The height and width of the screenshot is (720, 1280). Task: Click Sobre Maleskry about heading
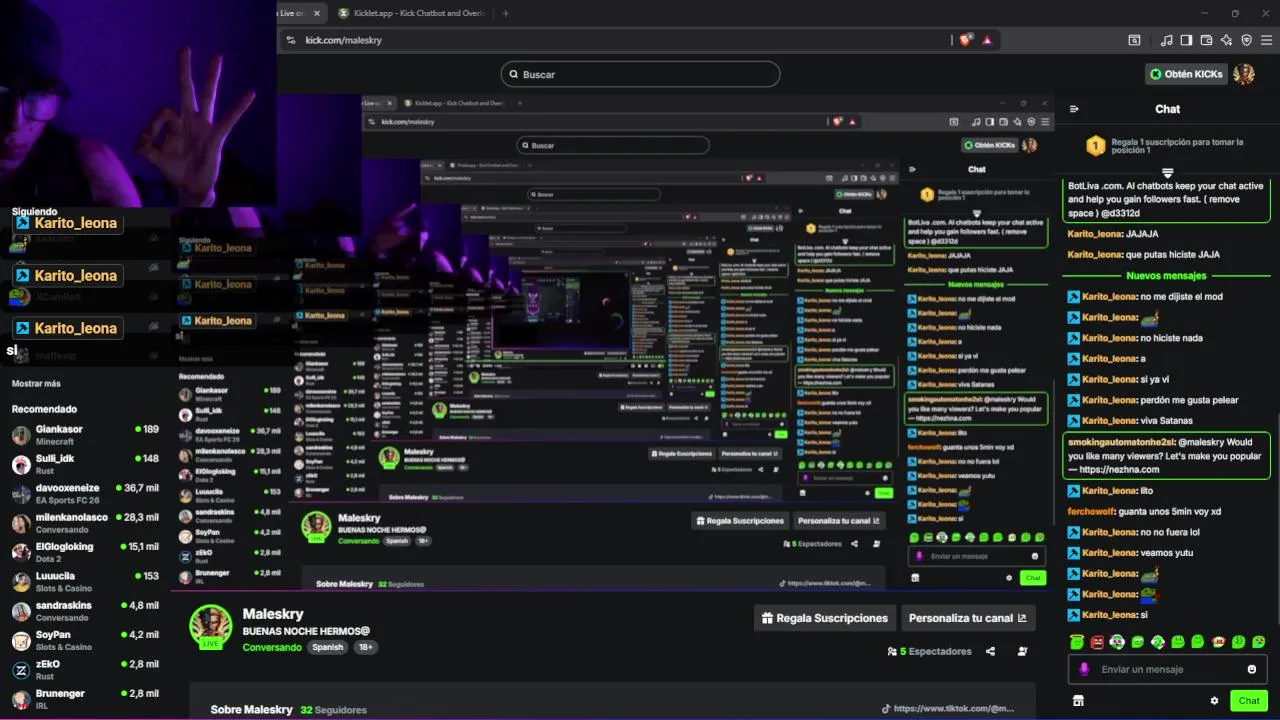tap(251, 709)
